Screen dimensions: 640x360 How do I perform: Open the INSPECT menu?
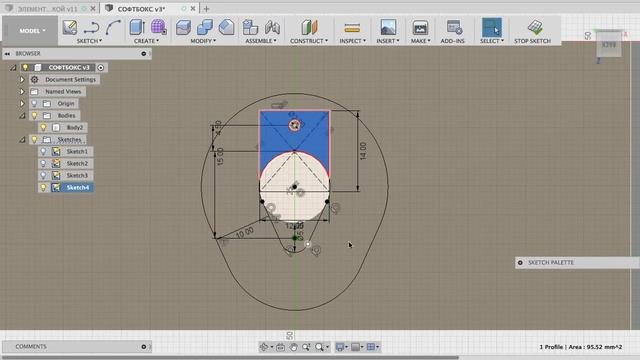[352, 41]
